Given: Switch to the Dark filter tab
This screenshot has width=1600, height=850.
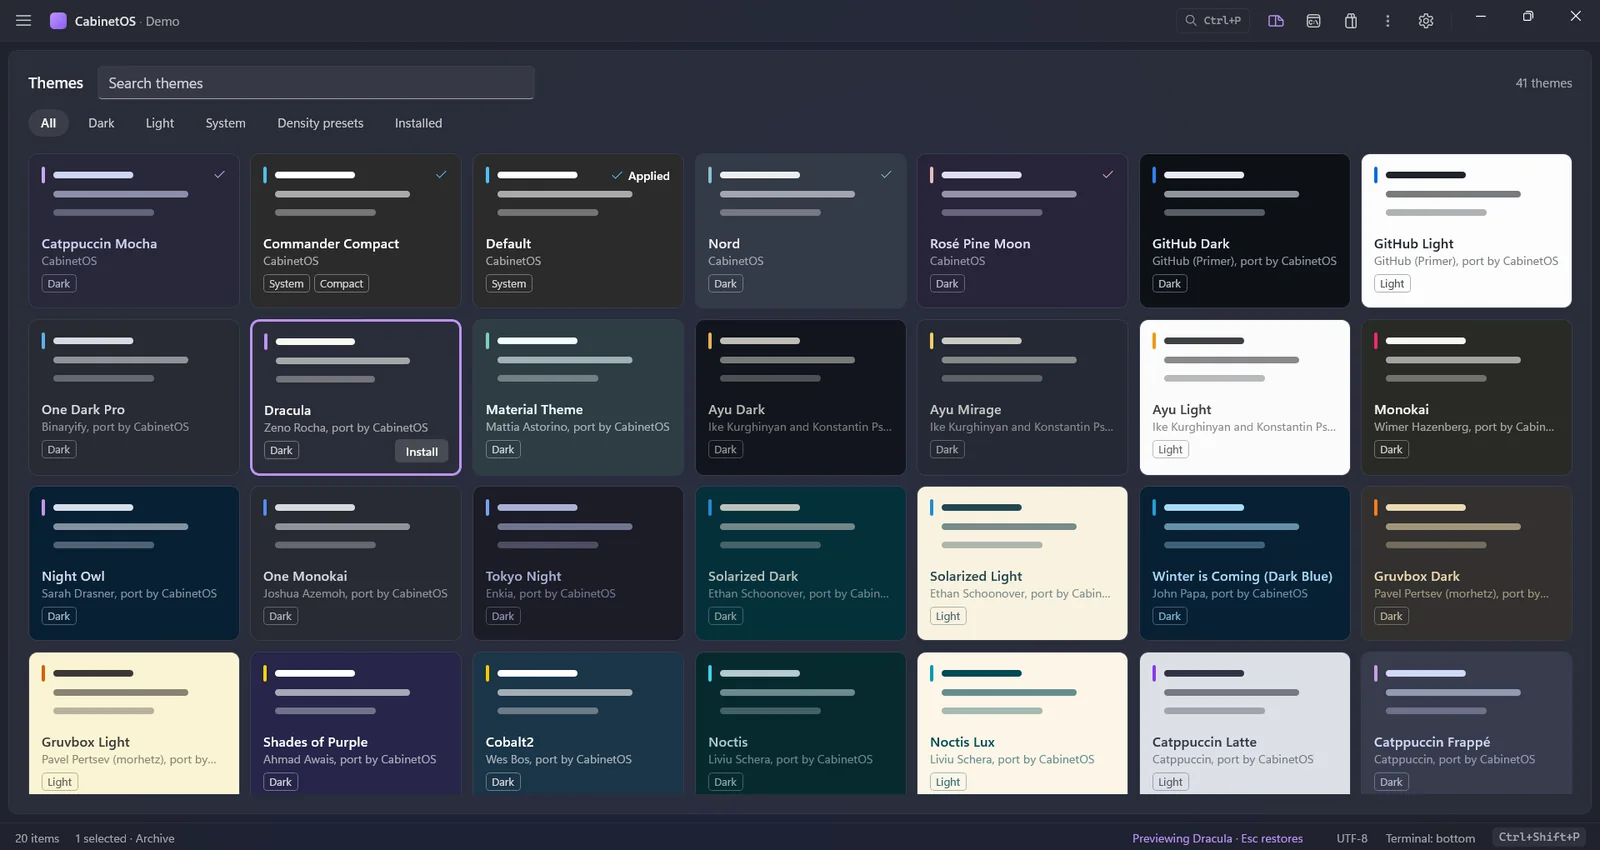Looking at the screenshot, I should click(101, 123).
